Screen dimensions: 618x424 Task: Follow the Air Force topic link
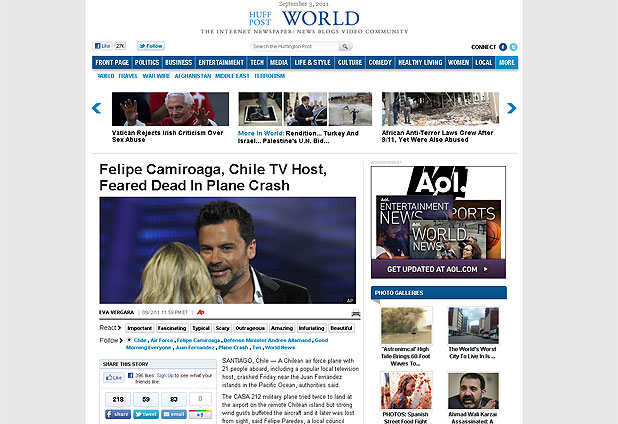[x=162, y=340]
